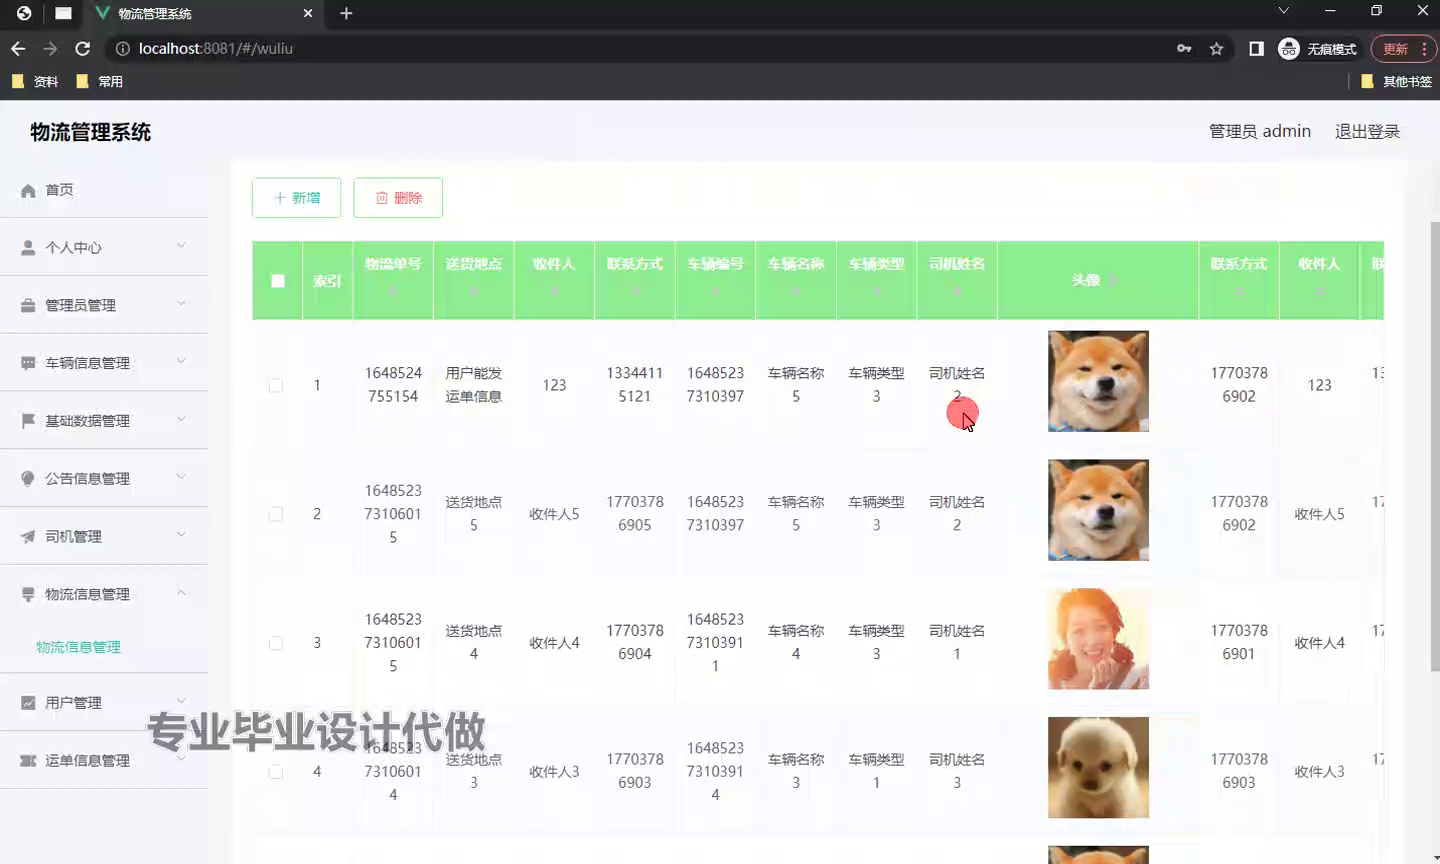Viewport: 1440px width, 864px height.
Task: Click the 送货地点 4 cell
Action: coord(474,642)
